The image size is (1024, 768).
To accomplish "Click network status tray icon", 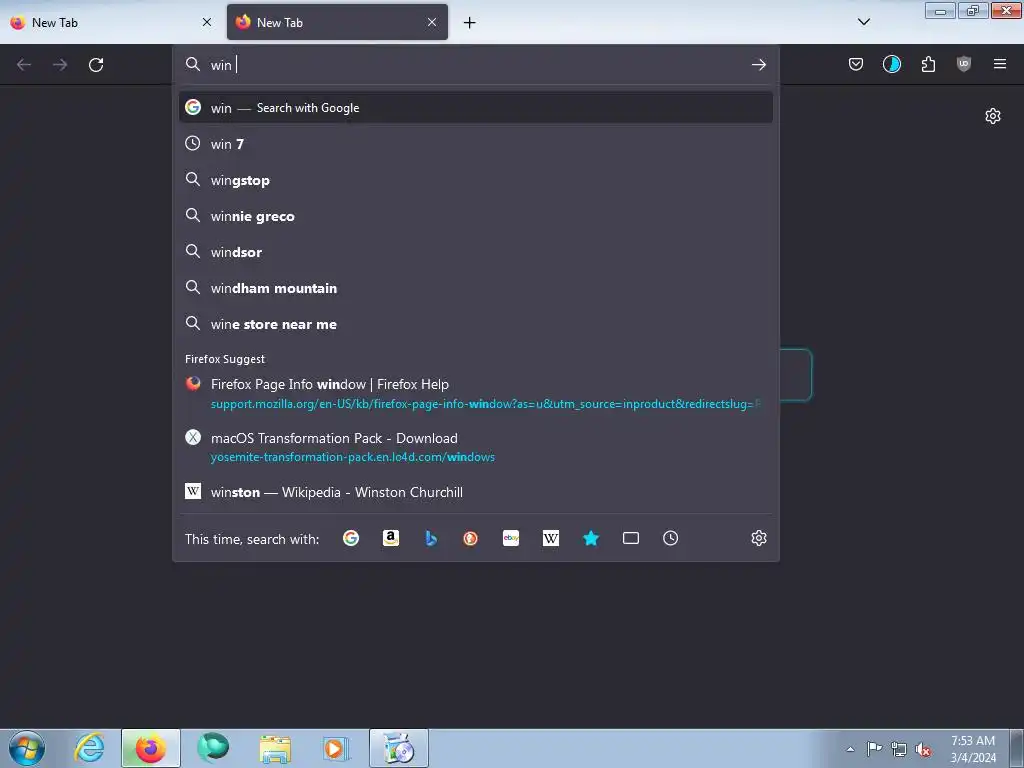I will pyautogui.click(x=899, y=749).
